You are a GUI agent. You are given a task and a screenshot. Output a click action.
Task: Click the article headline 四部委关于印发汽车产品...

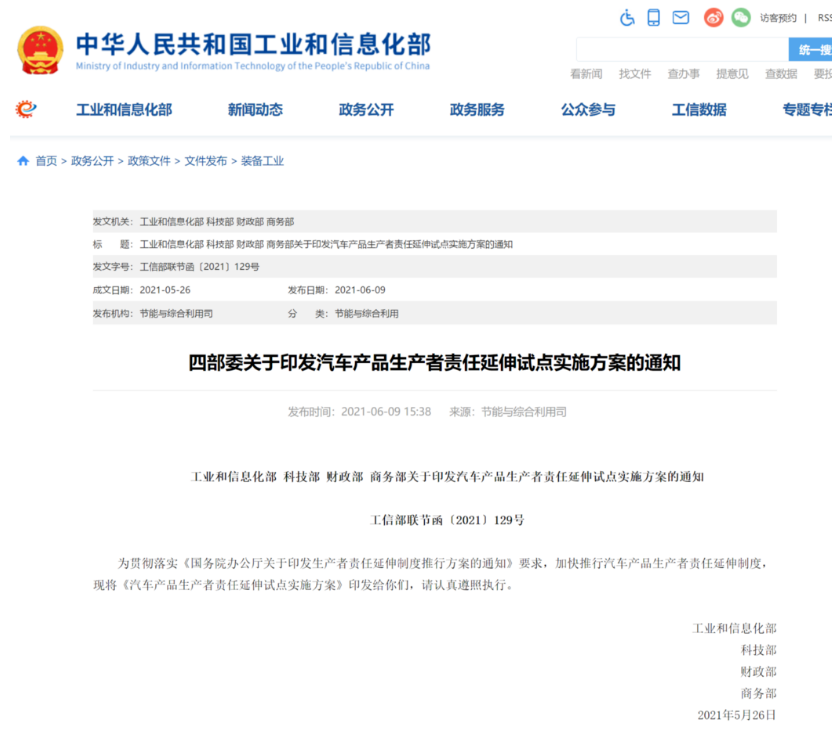[x=435, y=363]
